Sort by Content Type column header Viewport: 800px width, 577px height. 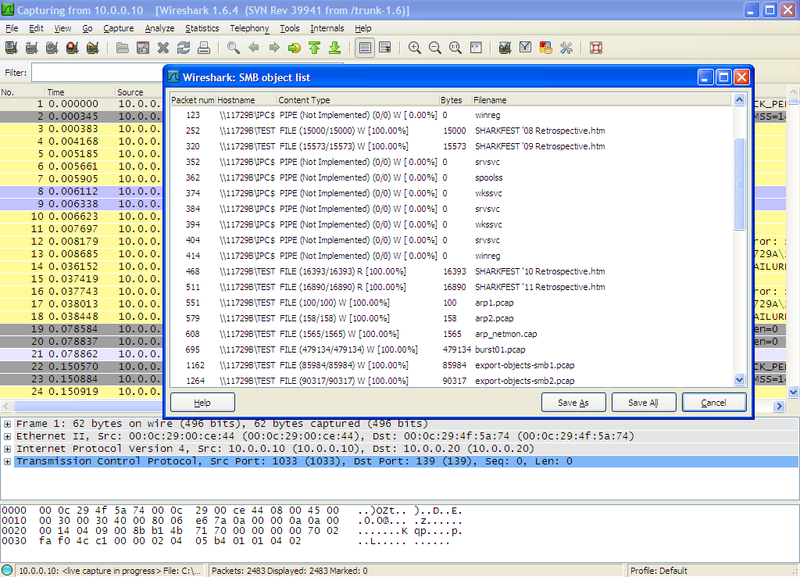click(358, 100)
